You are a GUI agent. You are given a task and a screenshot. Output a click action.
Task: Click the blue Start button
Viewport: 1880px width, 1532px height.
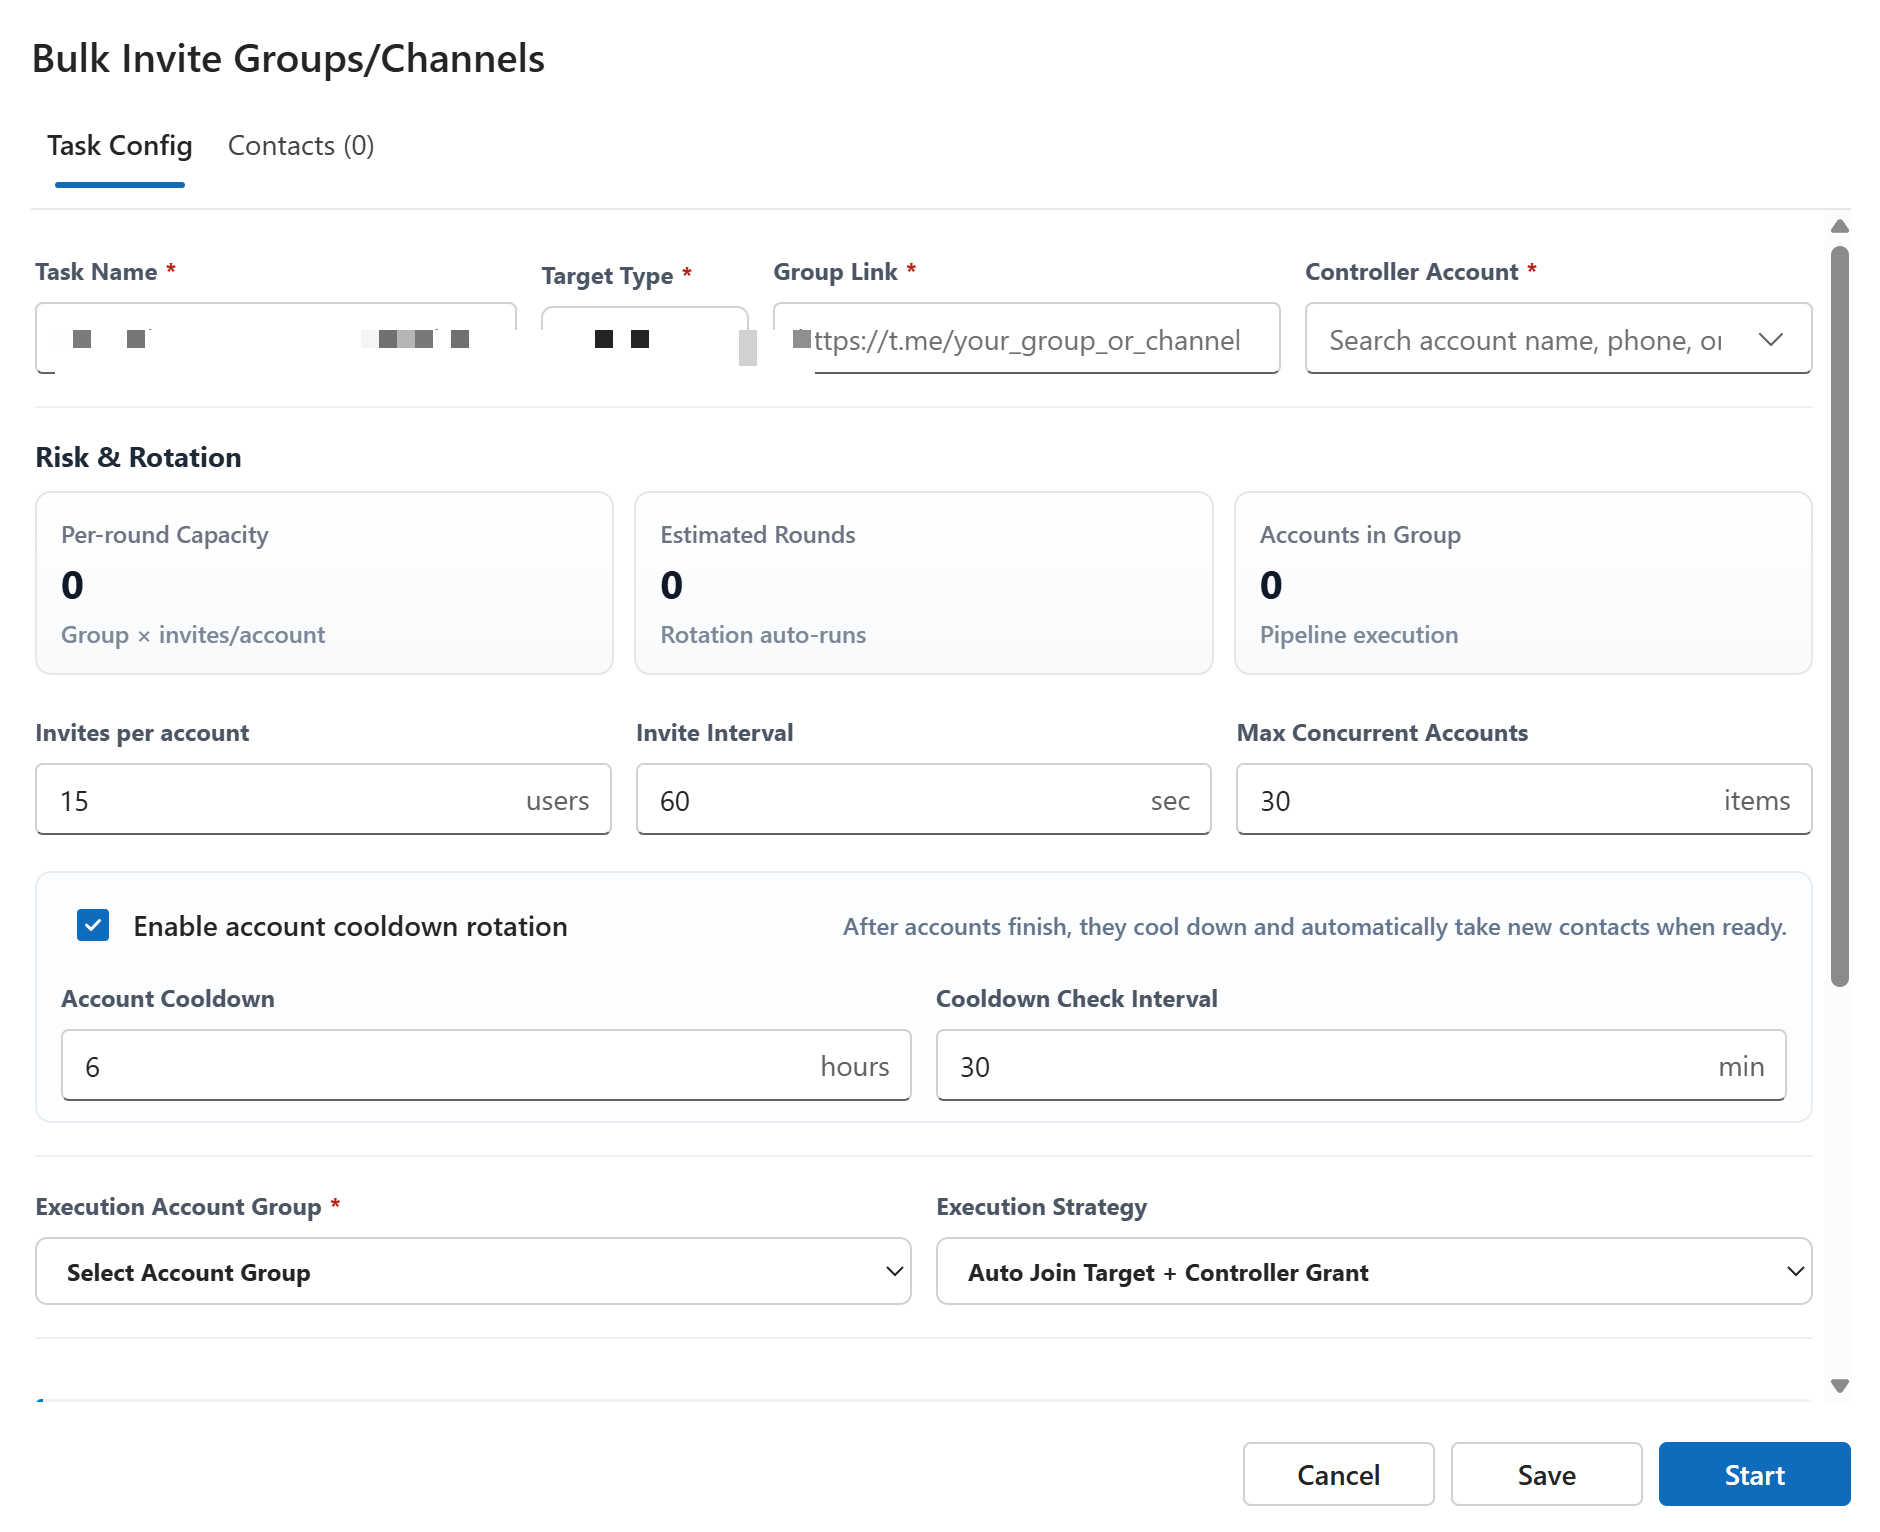1754,1474
